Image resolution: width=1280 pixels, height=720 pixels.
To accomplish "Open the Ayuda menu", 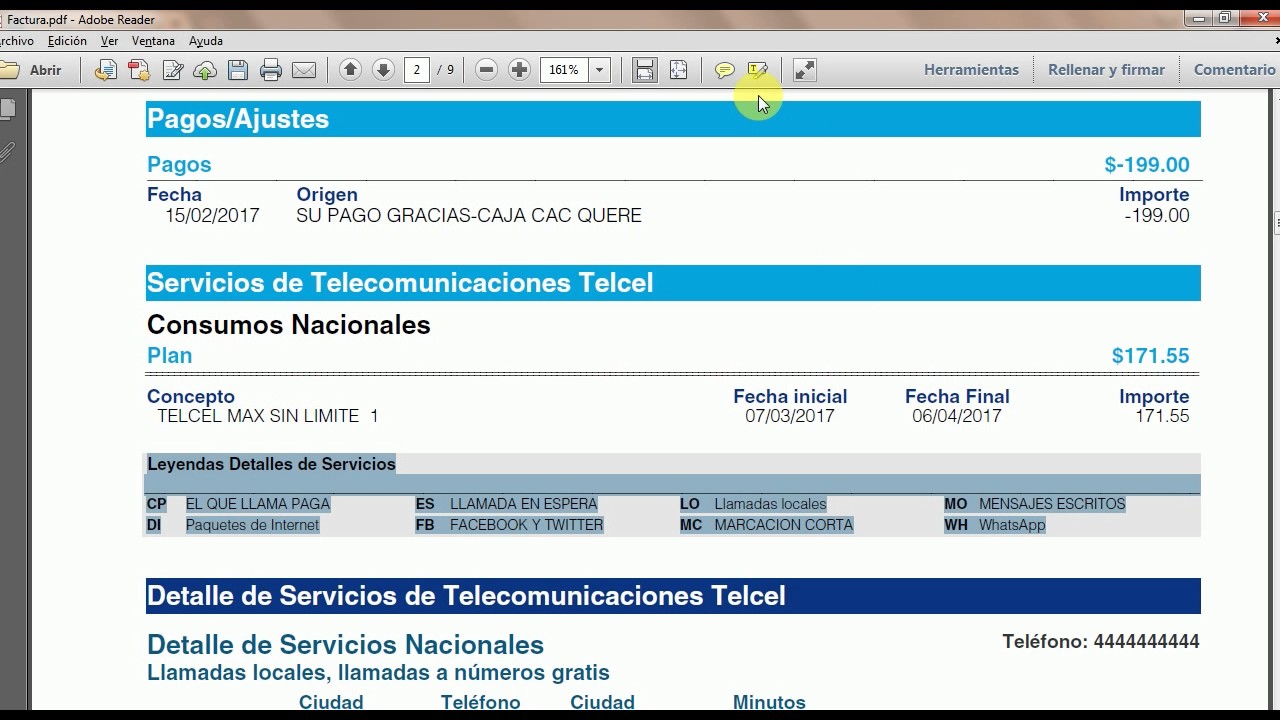I will 206,41.
